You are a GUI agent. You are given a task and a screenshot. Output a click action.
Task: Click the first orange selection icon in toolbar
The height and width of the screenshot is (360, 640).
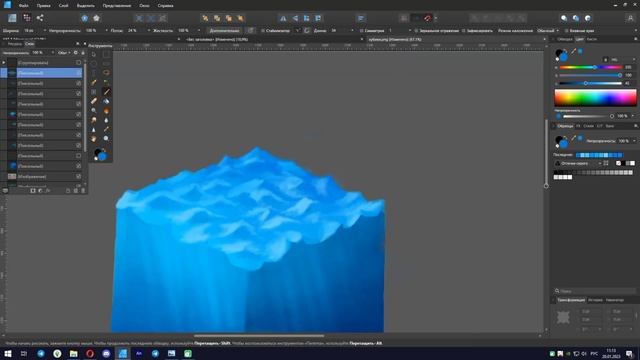click(205, 18)
